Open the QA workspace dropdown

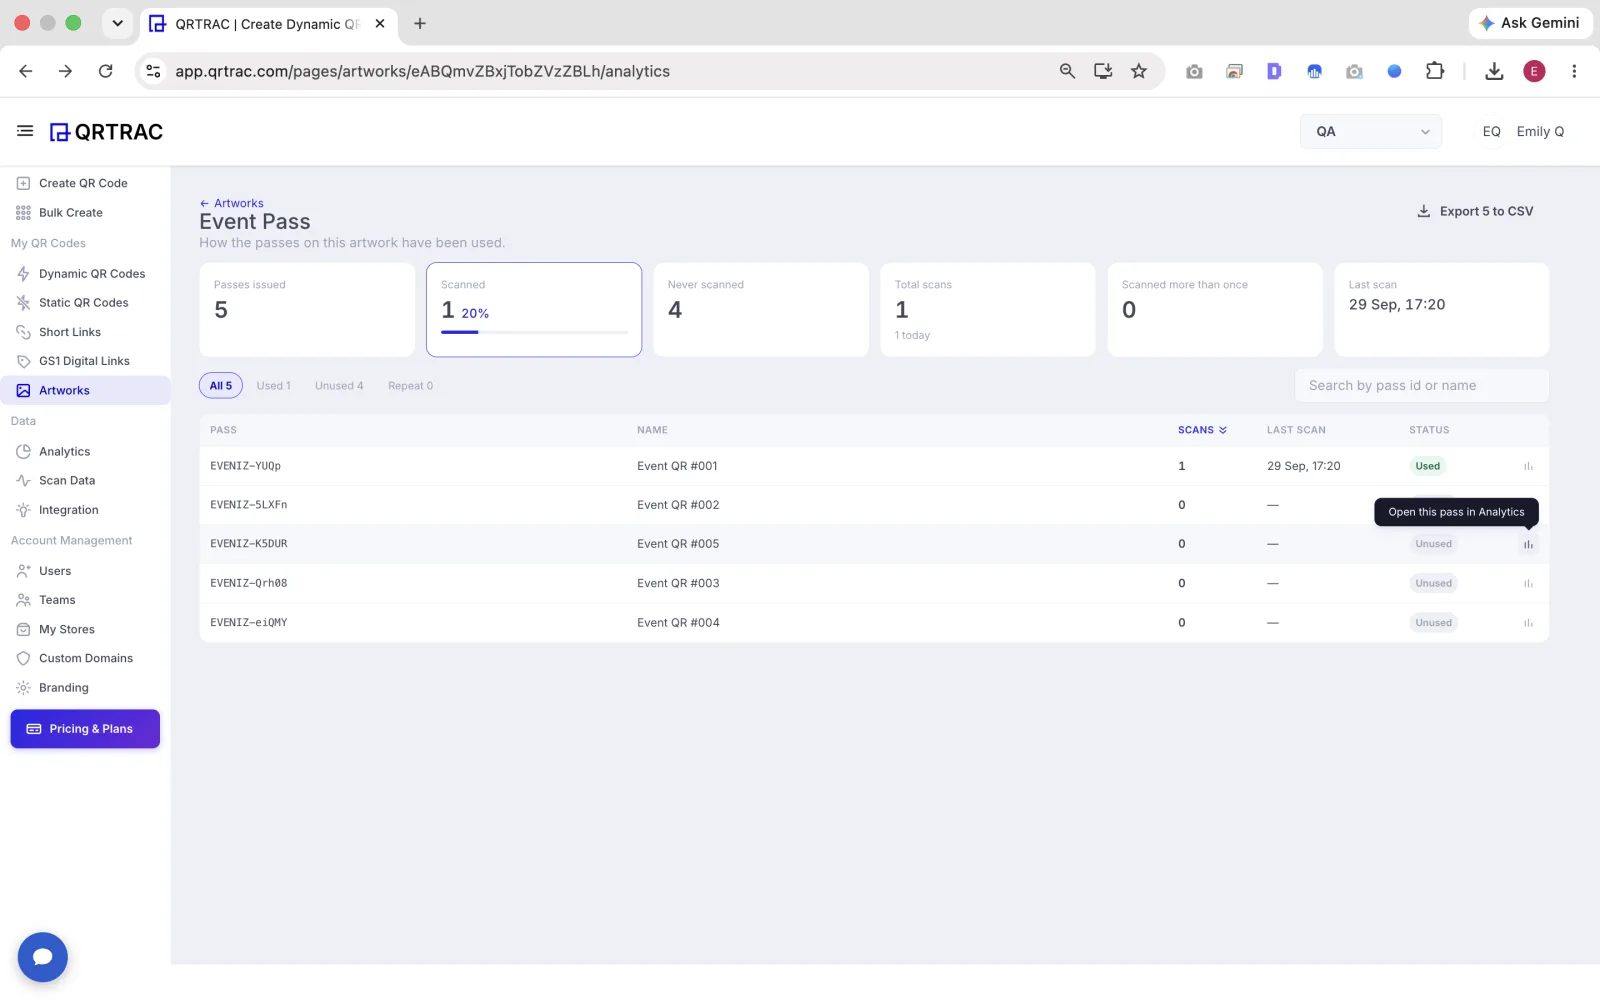(1371, 131)
